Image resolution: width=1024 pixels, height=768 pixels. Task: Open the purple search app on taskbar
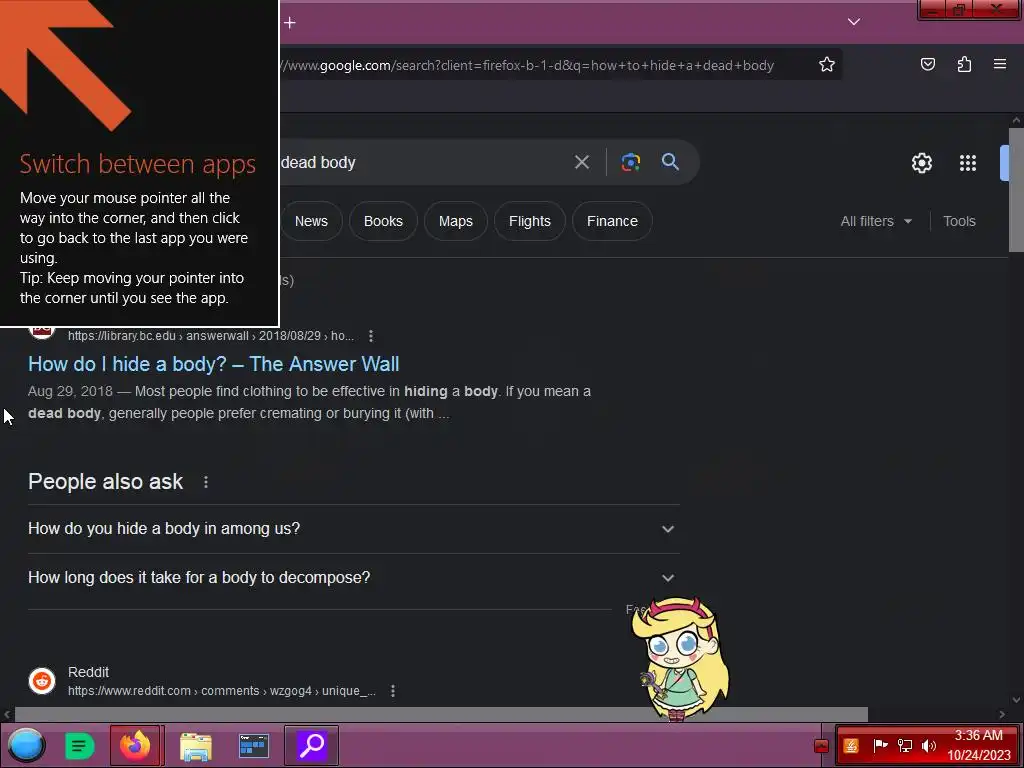312,745
